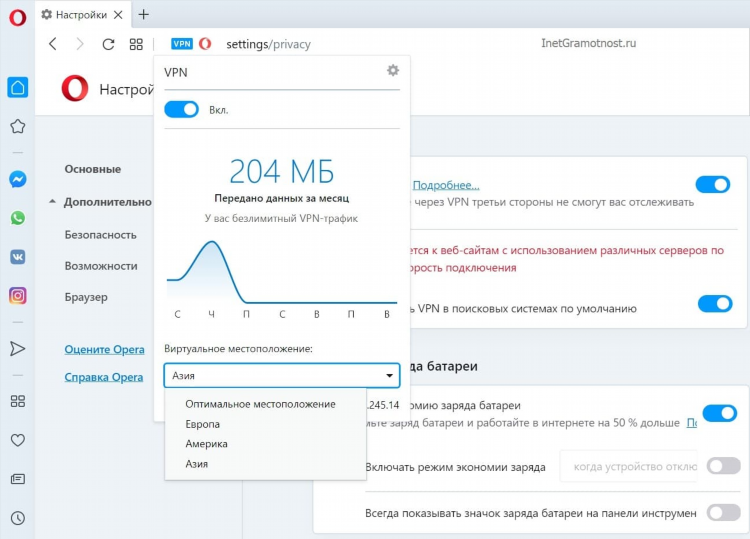Click the address bar settings/privacy

[x=268, y=44]
